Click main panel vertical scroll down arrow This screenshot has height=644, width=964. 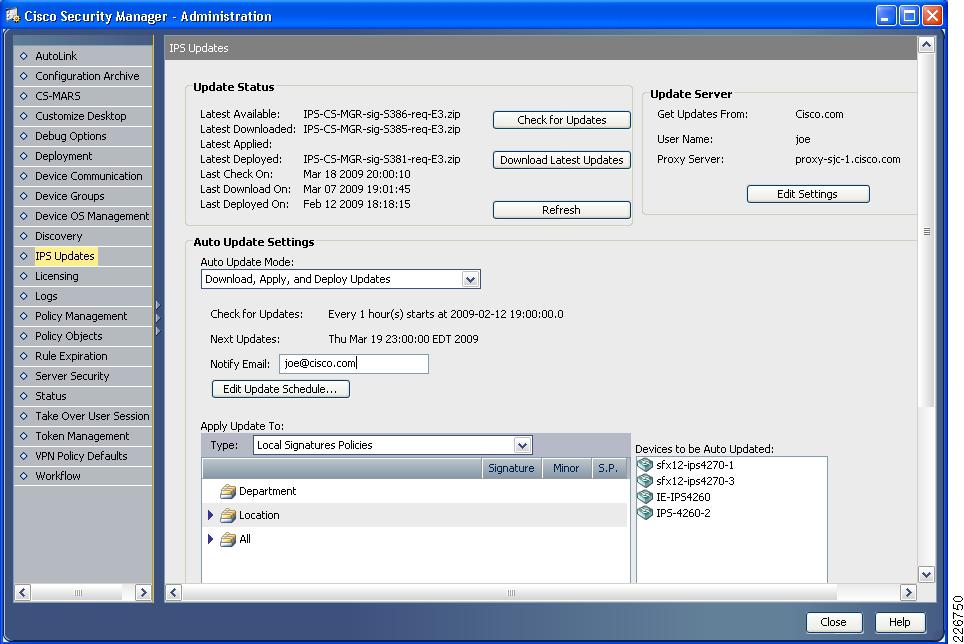point(926,575)
